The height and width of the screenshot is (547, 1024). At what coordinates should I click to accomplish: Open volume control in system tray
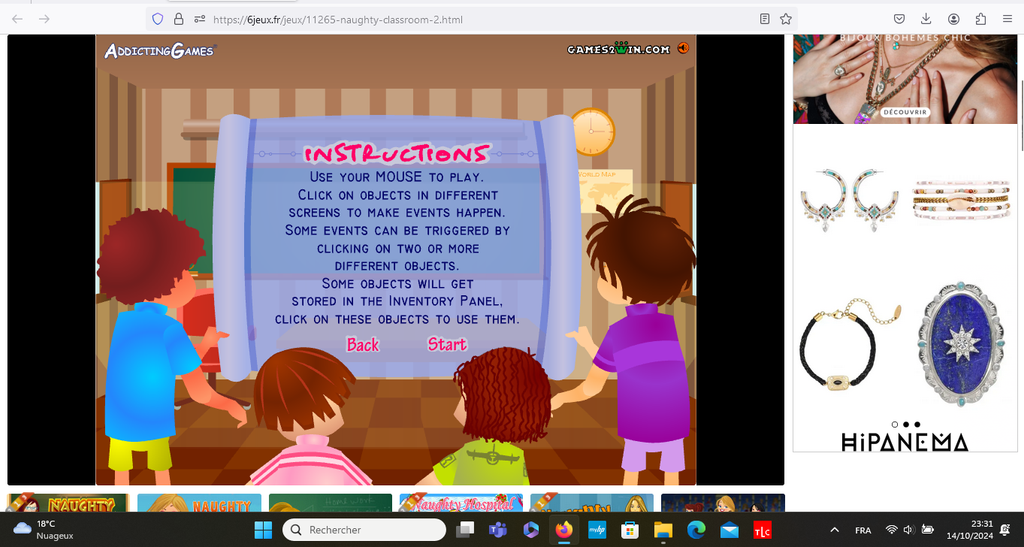908,529
